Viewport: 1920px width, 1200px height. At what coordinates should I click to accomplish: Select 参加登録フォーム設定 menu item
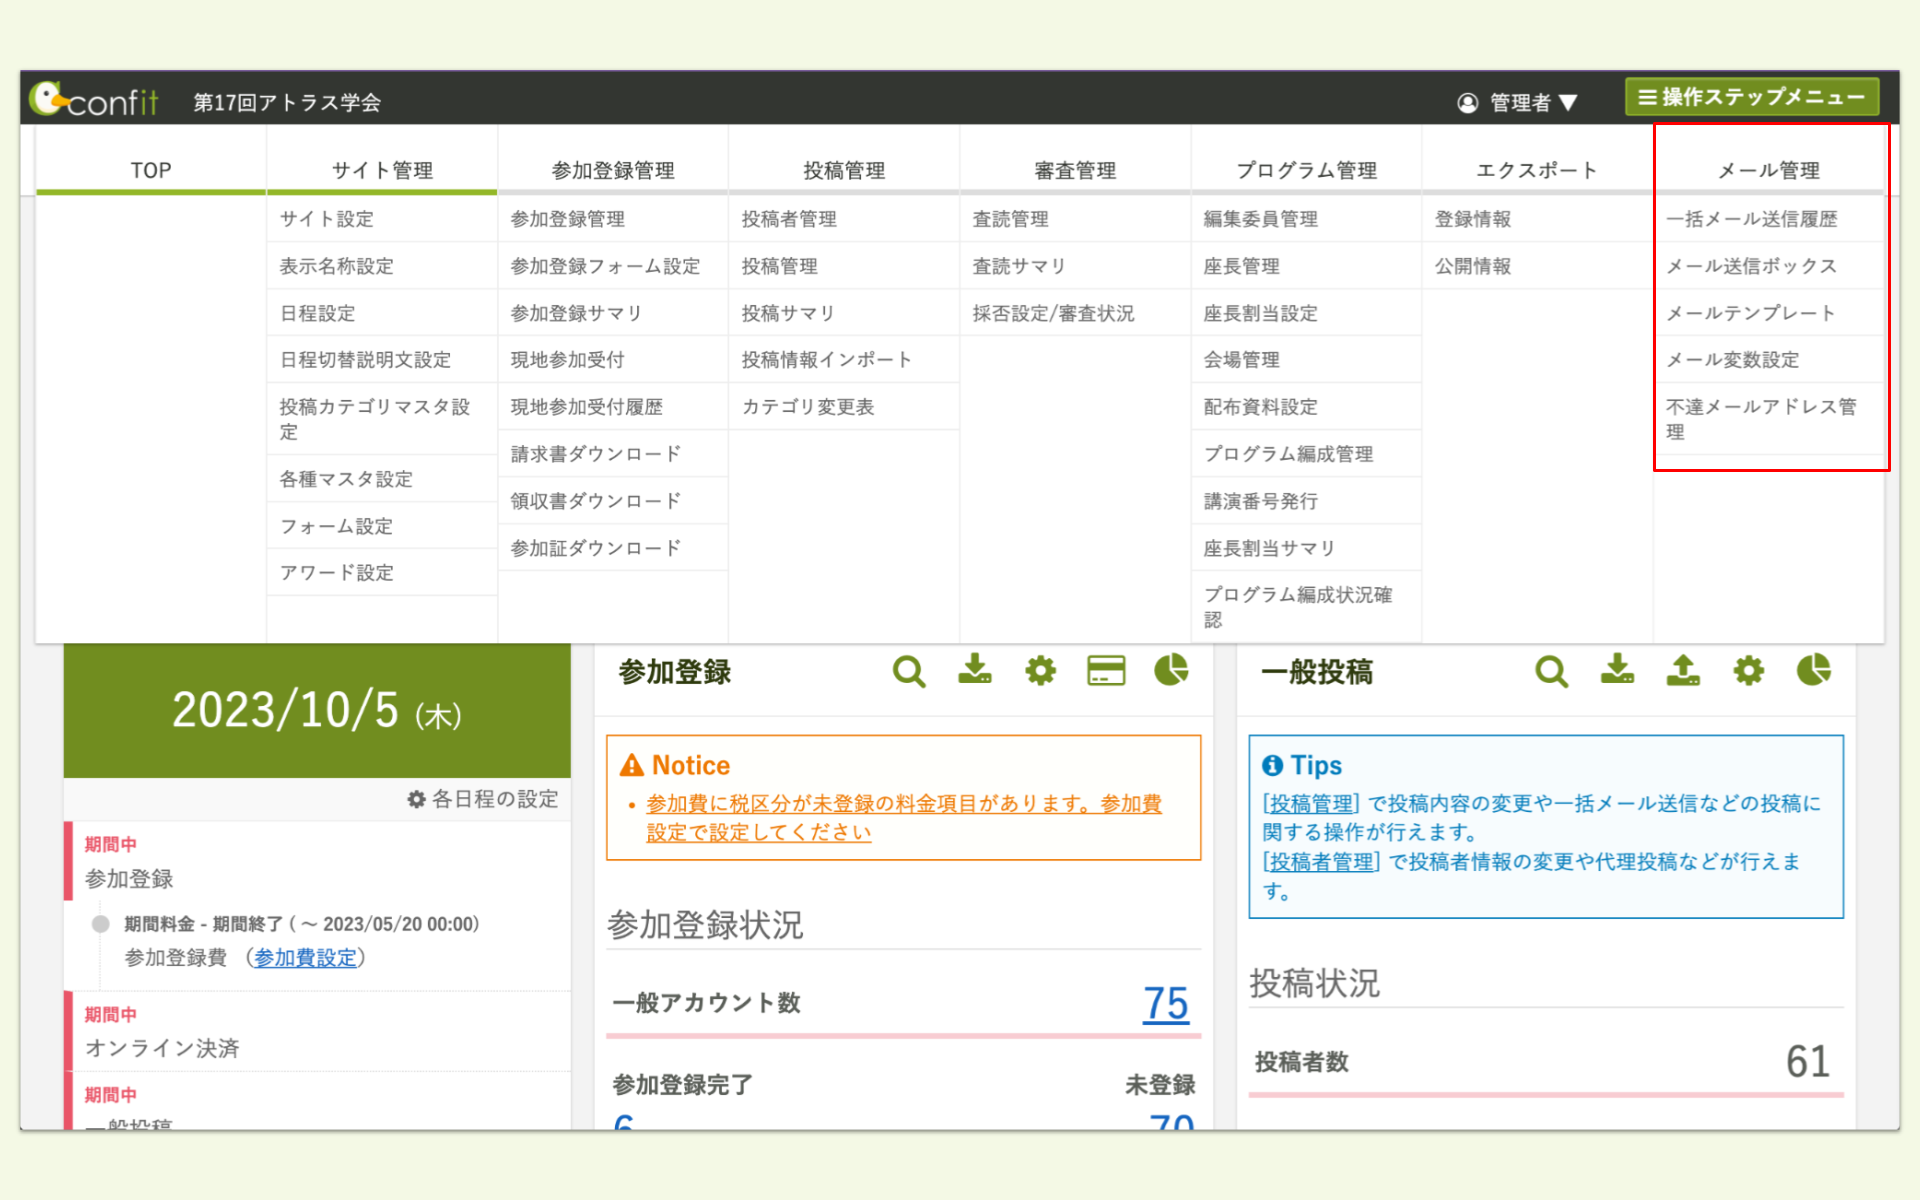605,266
